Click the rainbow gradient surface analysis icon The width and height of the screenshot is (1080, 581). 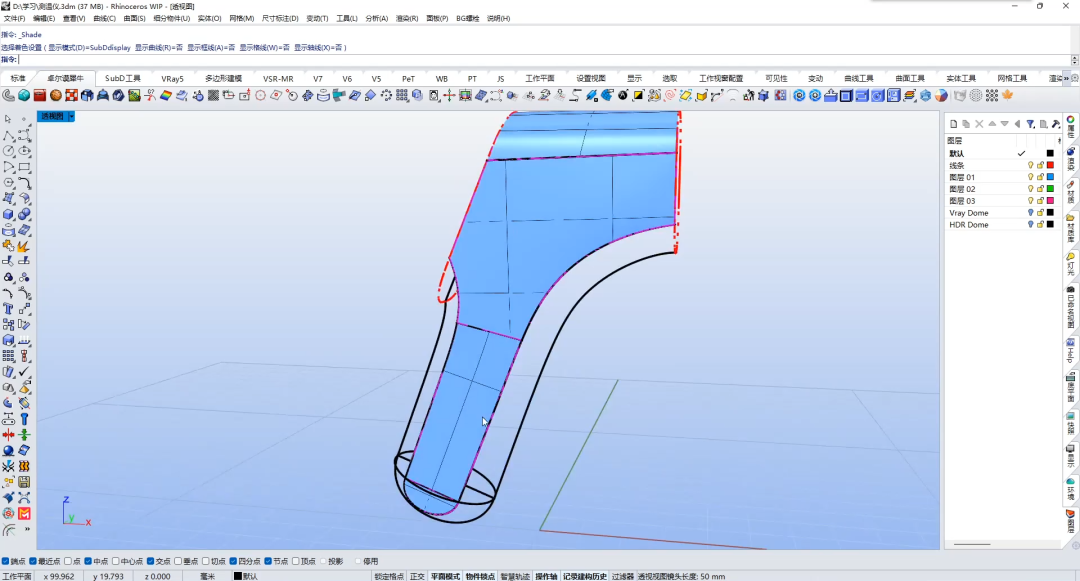pos(165,95)
